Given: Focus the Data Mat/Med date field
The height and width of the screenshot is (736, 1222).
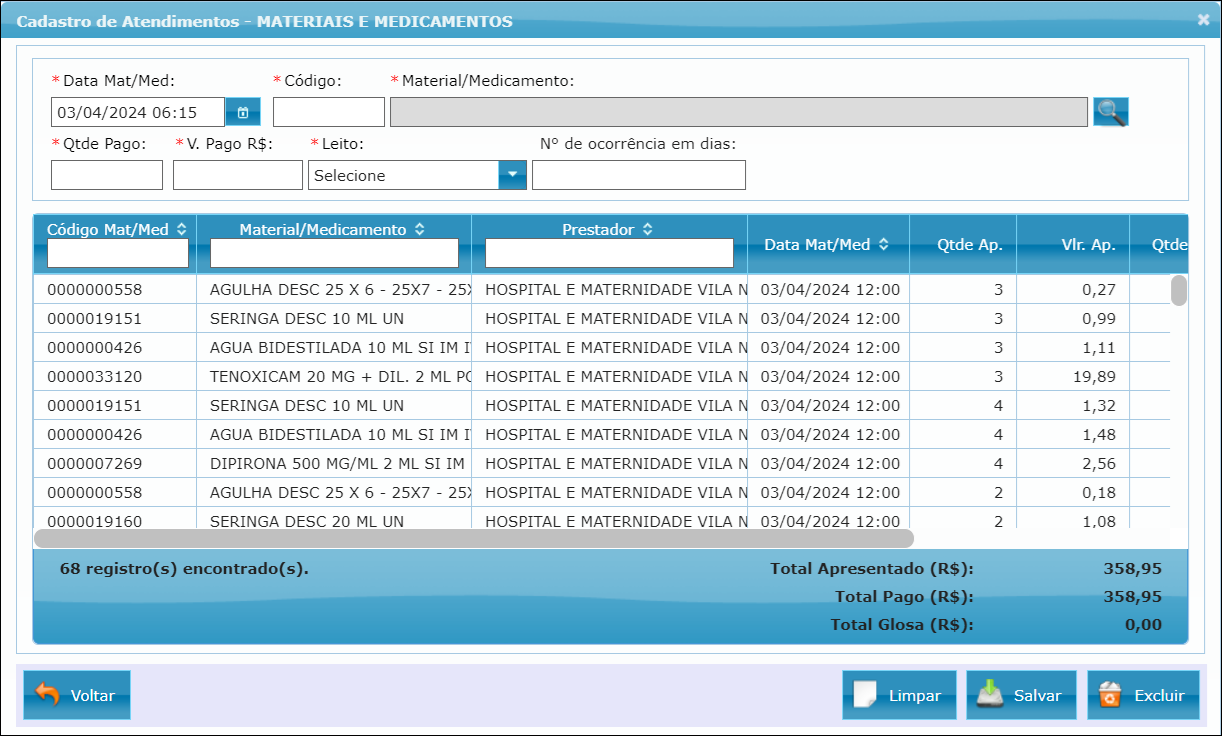Looking at the screenshot, I should pos(138,112).
